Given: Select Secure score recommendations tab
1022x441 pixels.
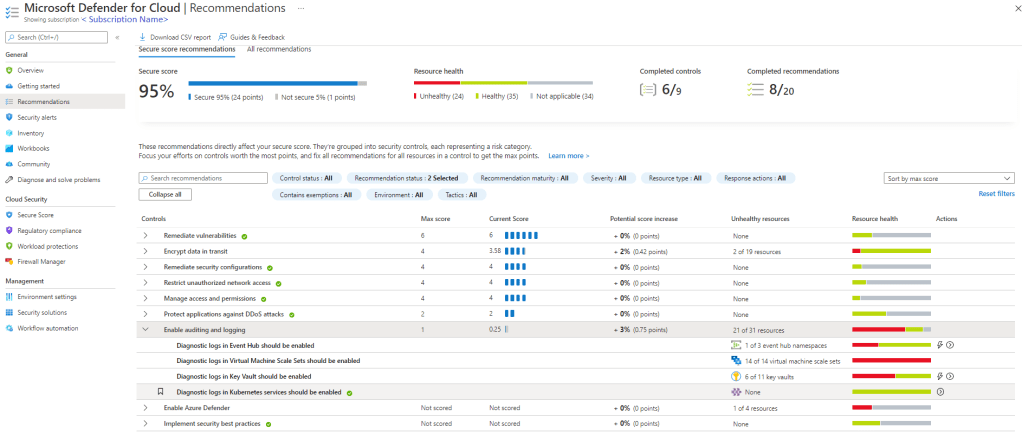Looking at the screenshot, I should [x=187, y=49].
